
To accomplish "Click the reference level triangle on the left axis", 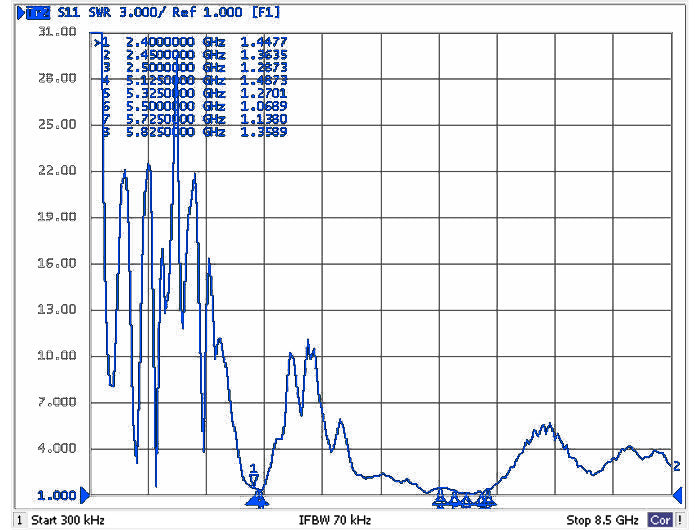I will [x=85, y=494].
